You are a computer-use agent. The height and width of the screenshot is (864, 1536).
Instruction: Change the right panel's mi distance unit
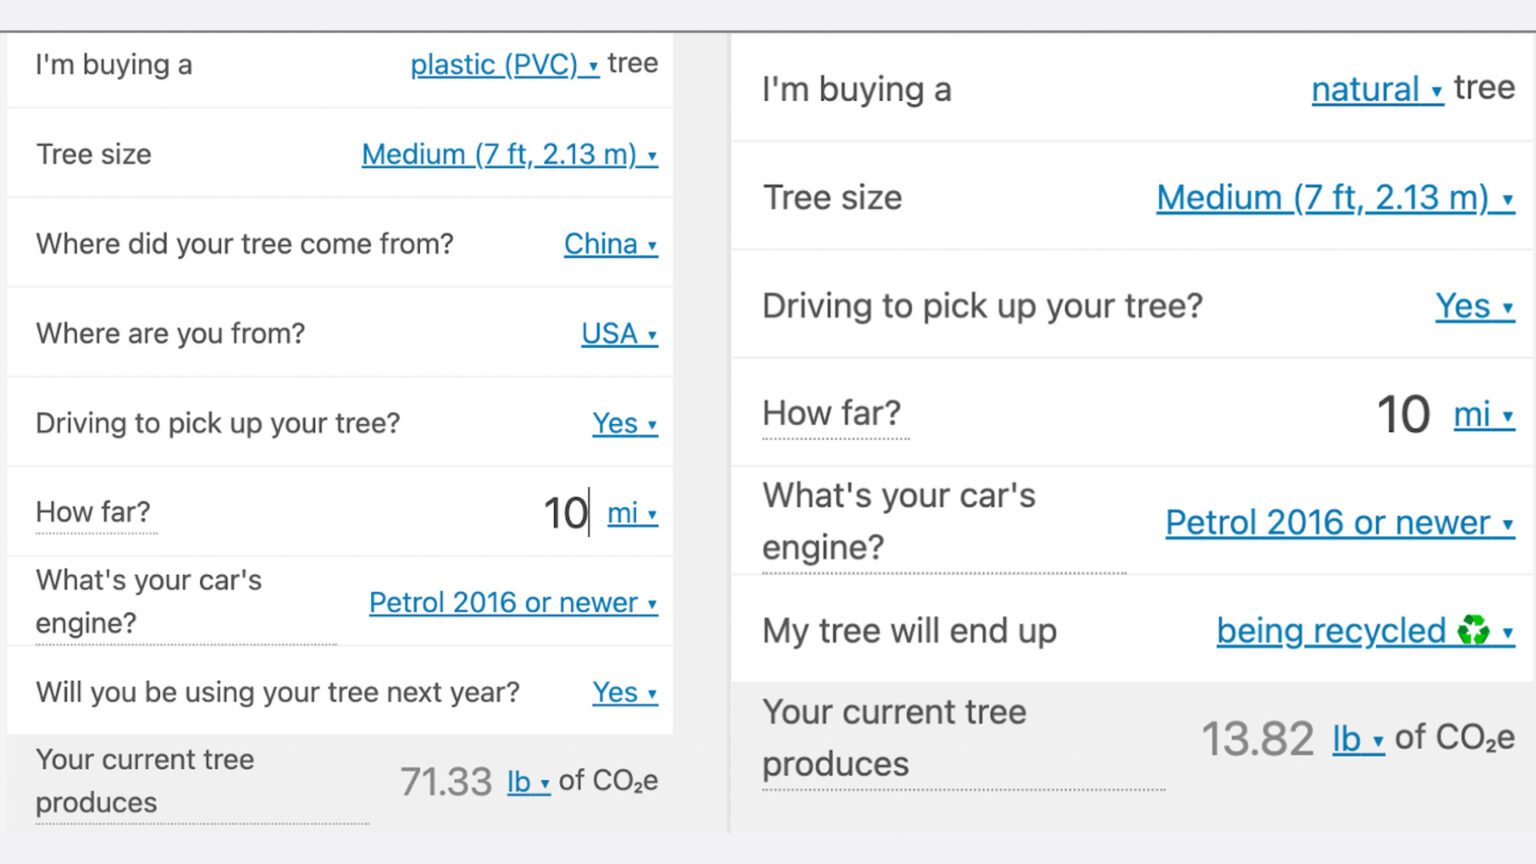tap(1483, 415)
